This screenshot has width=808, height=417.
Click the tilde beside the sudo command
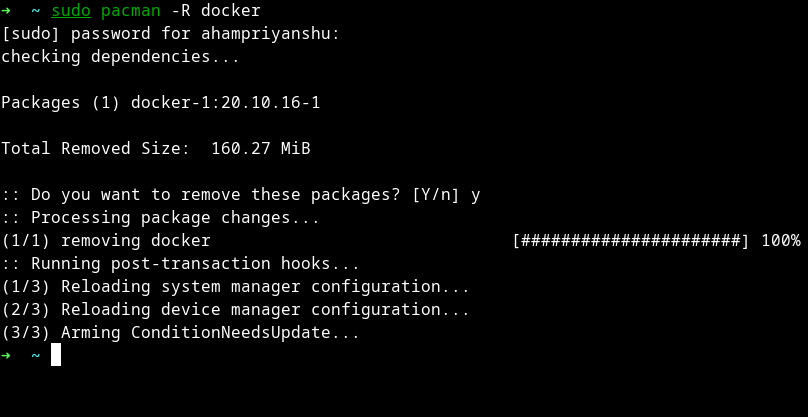(36, 11)
